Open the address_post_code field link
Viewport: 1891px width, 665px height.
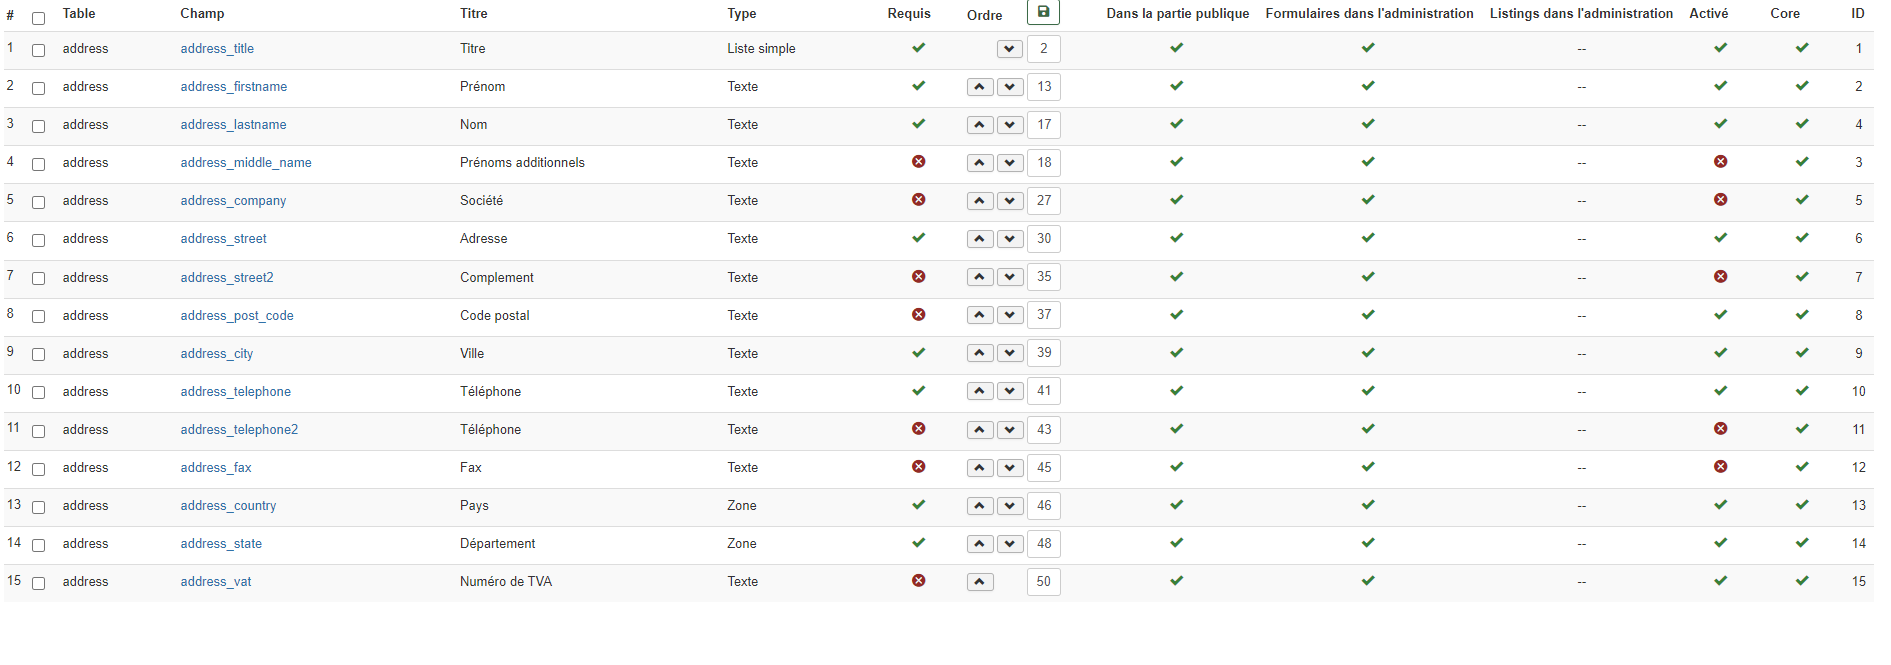237,316
